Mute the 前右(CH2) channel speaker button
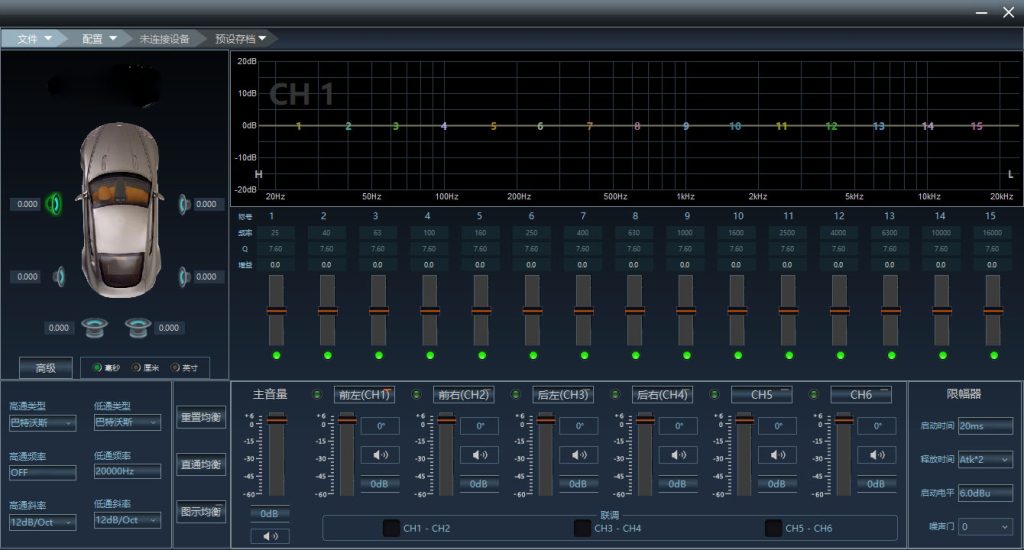This screenshot has height=550, width=1024. pyautogui.click(x=479, y=455)
